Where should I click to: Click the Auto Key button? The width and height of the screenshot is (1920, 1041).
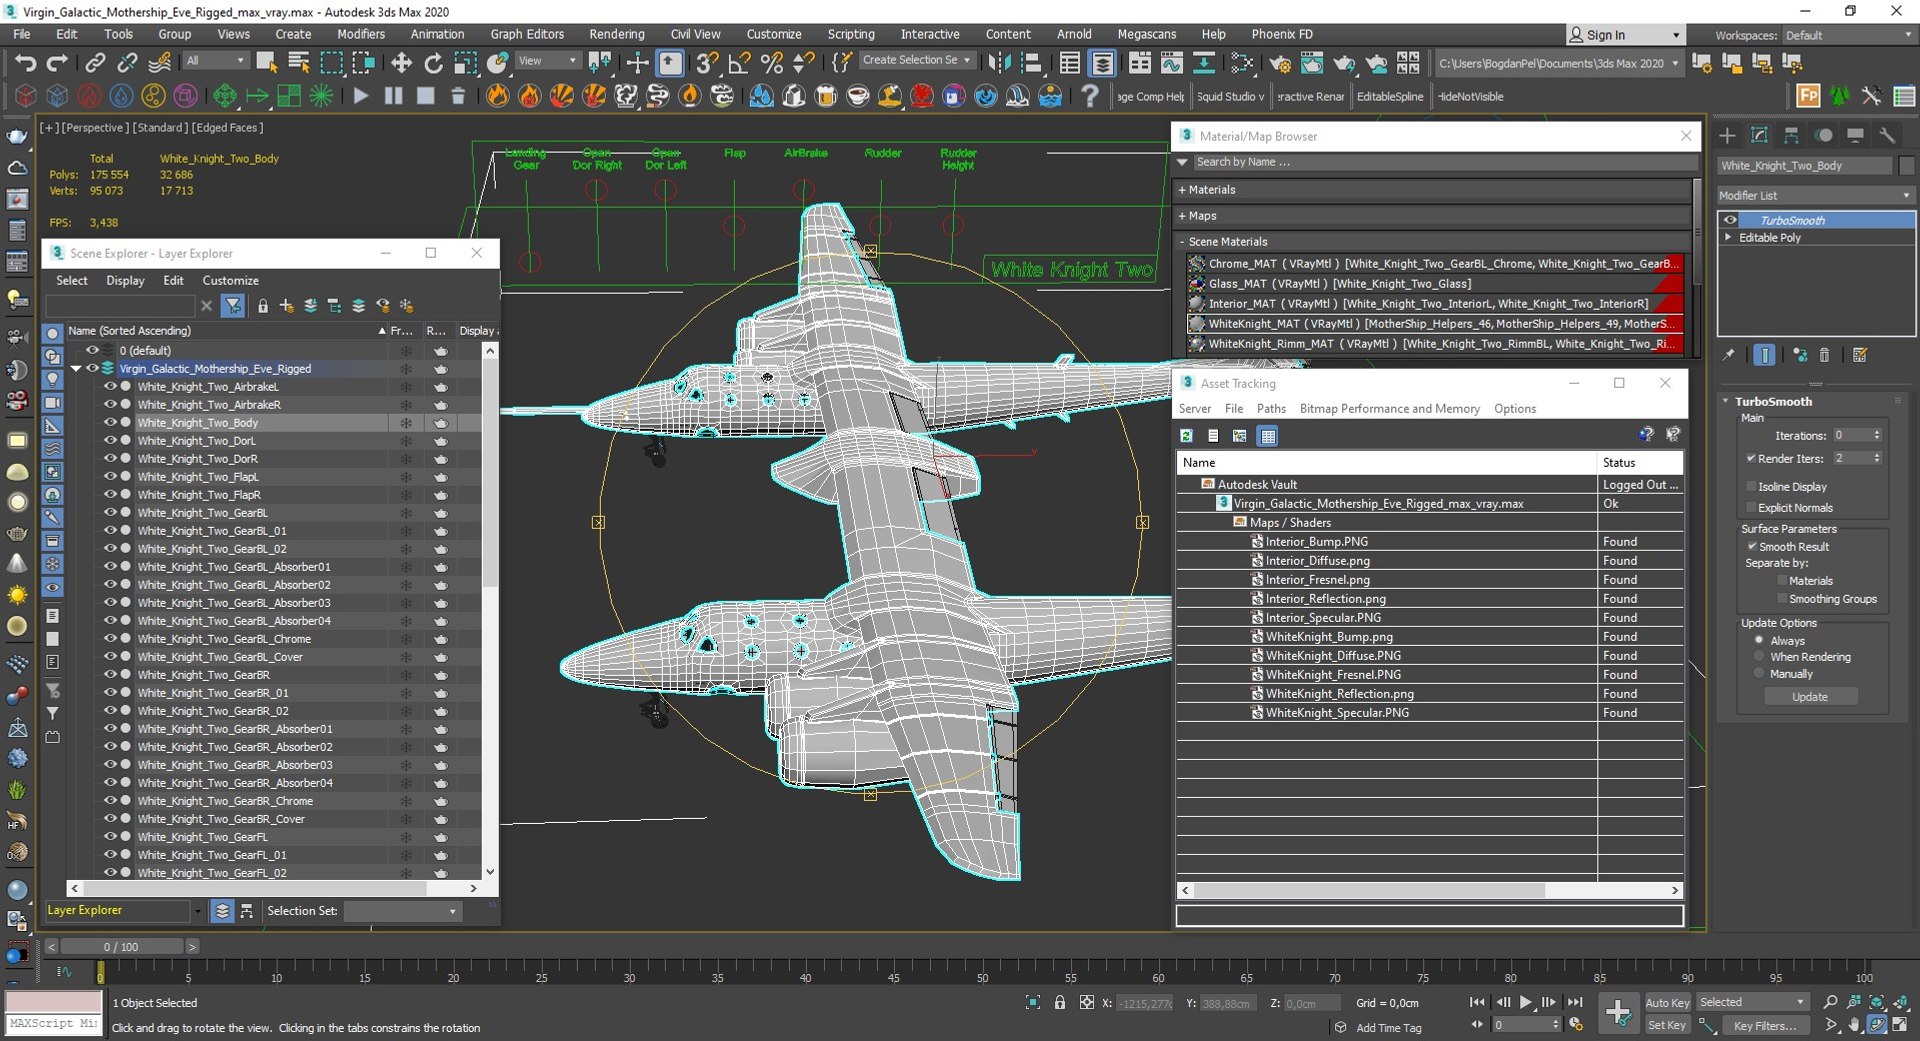pos(1667,1003)
